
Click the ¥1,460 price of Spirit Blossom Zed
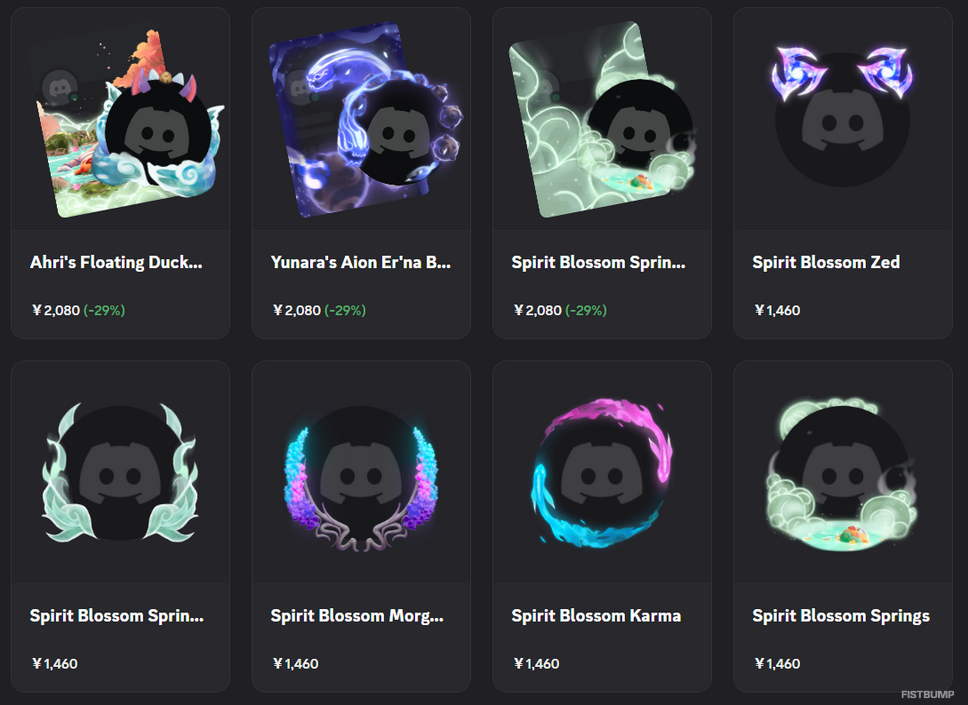777,311
